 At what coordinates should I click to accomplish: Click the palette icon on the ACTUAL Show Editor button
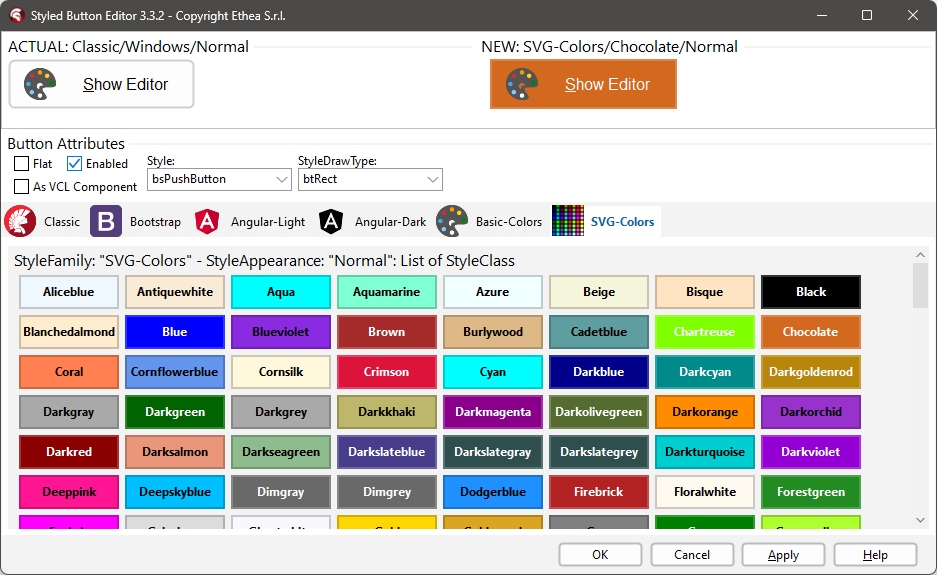[41, 85]
